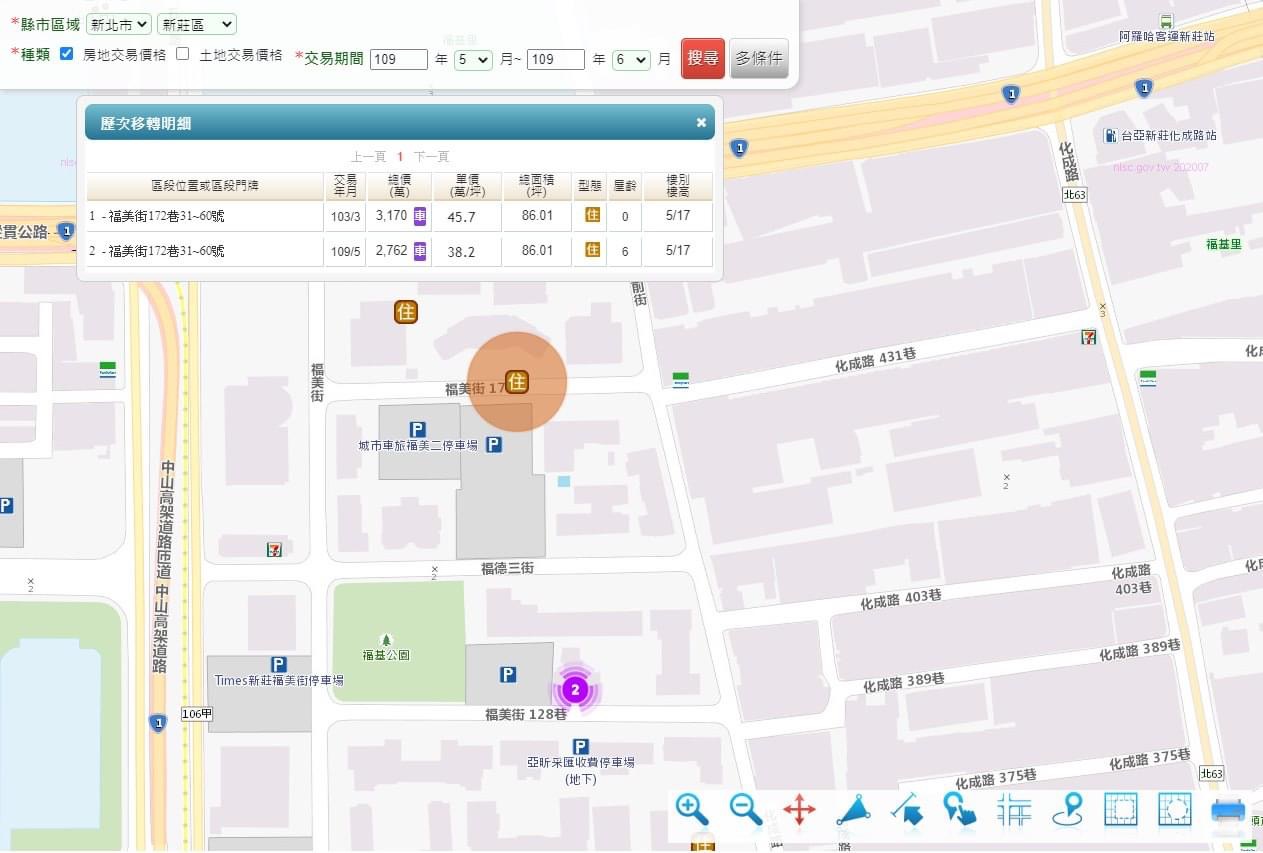Click the 總面積(坪) column header
Viewport: 1263px width, 853px height.
(537, 186)
